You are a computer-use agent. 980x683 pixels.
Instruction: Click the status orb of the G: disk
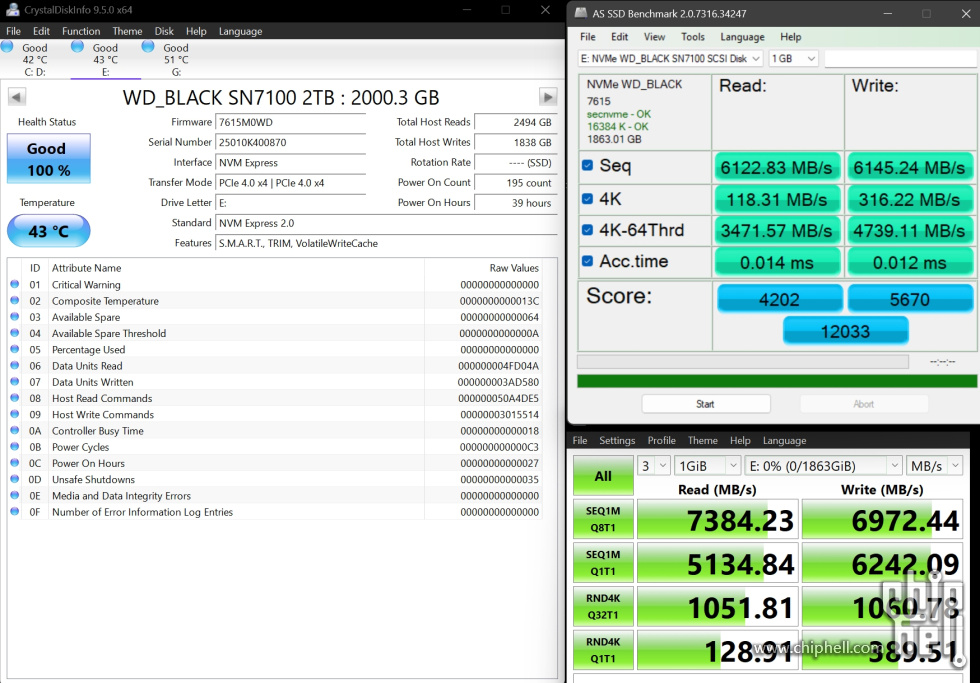pyautogui.click(x=148, y=47)
